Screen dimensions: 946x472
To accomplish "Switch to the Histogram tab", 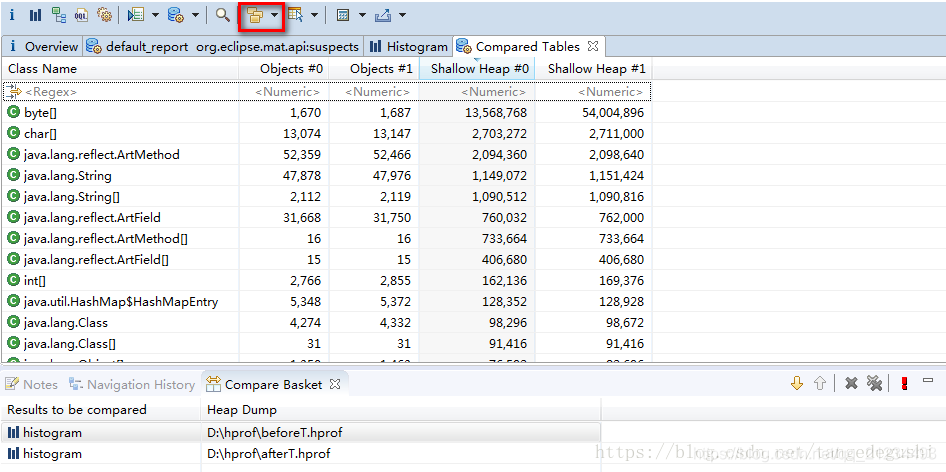I will (408, 46).
